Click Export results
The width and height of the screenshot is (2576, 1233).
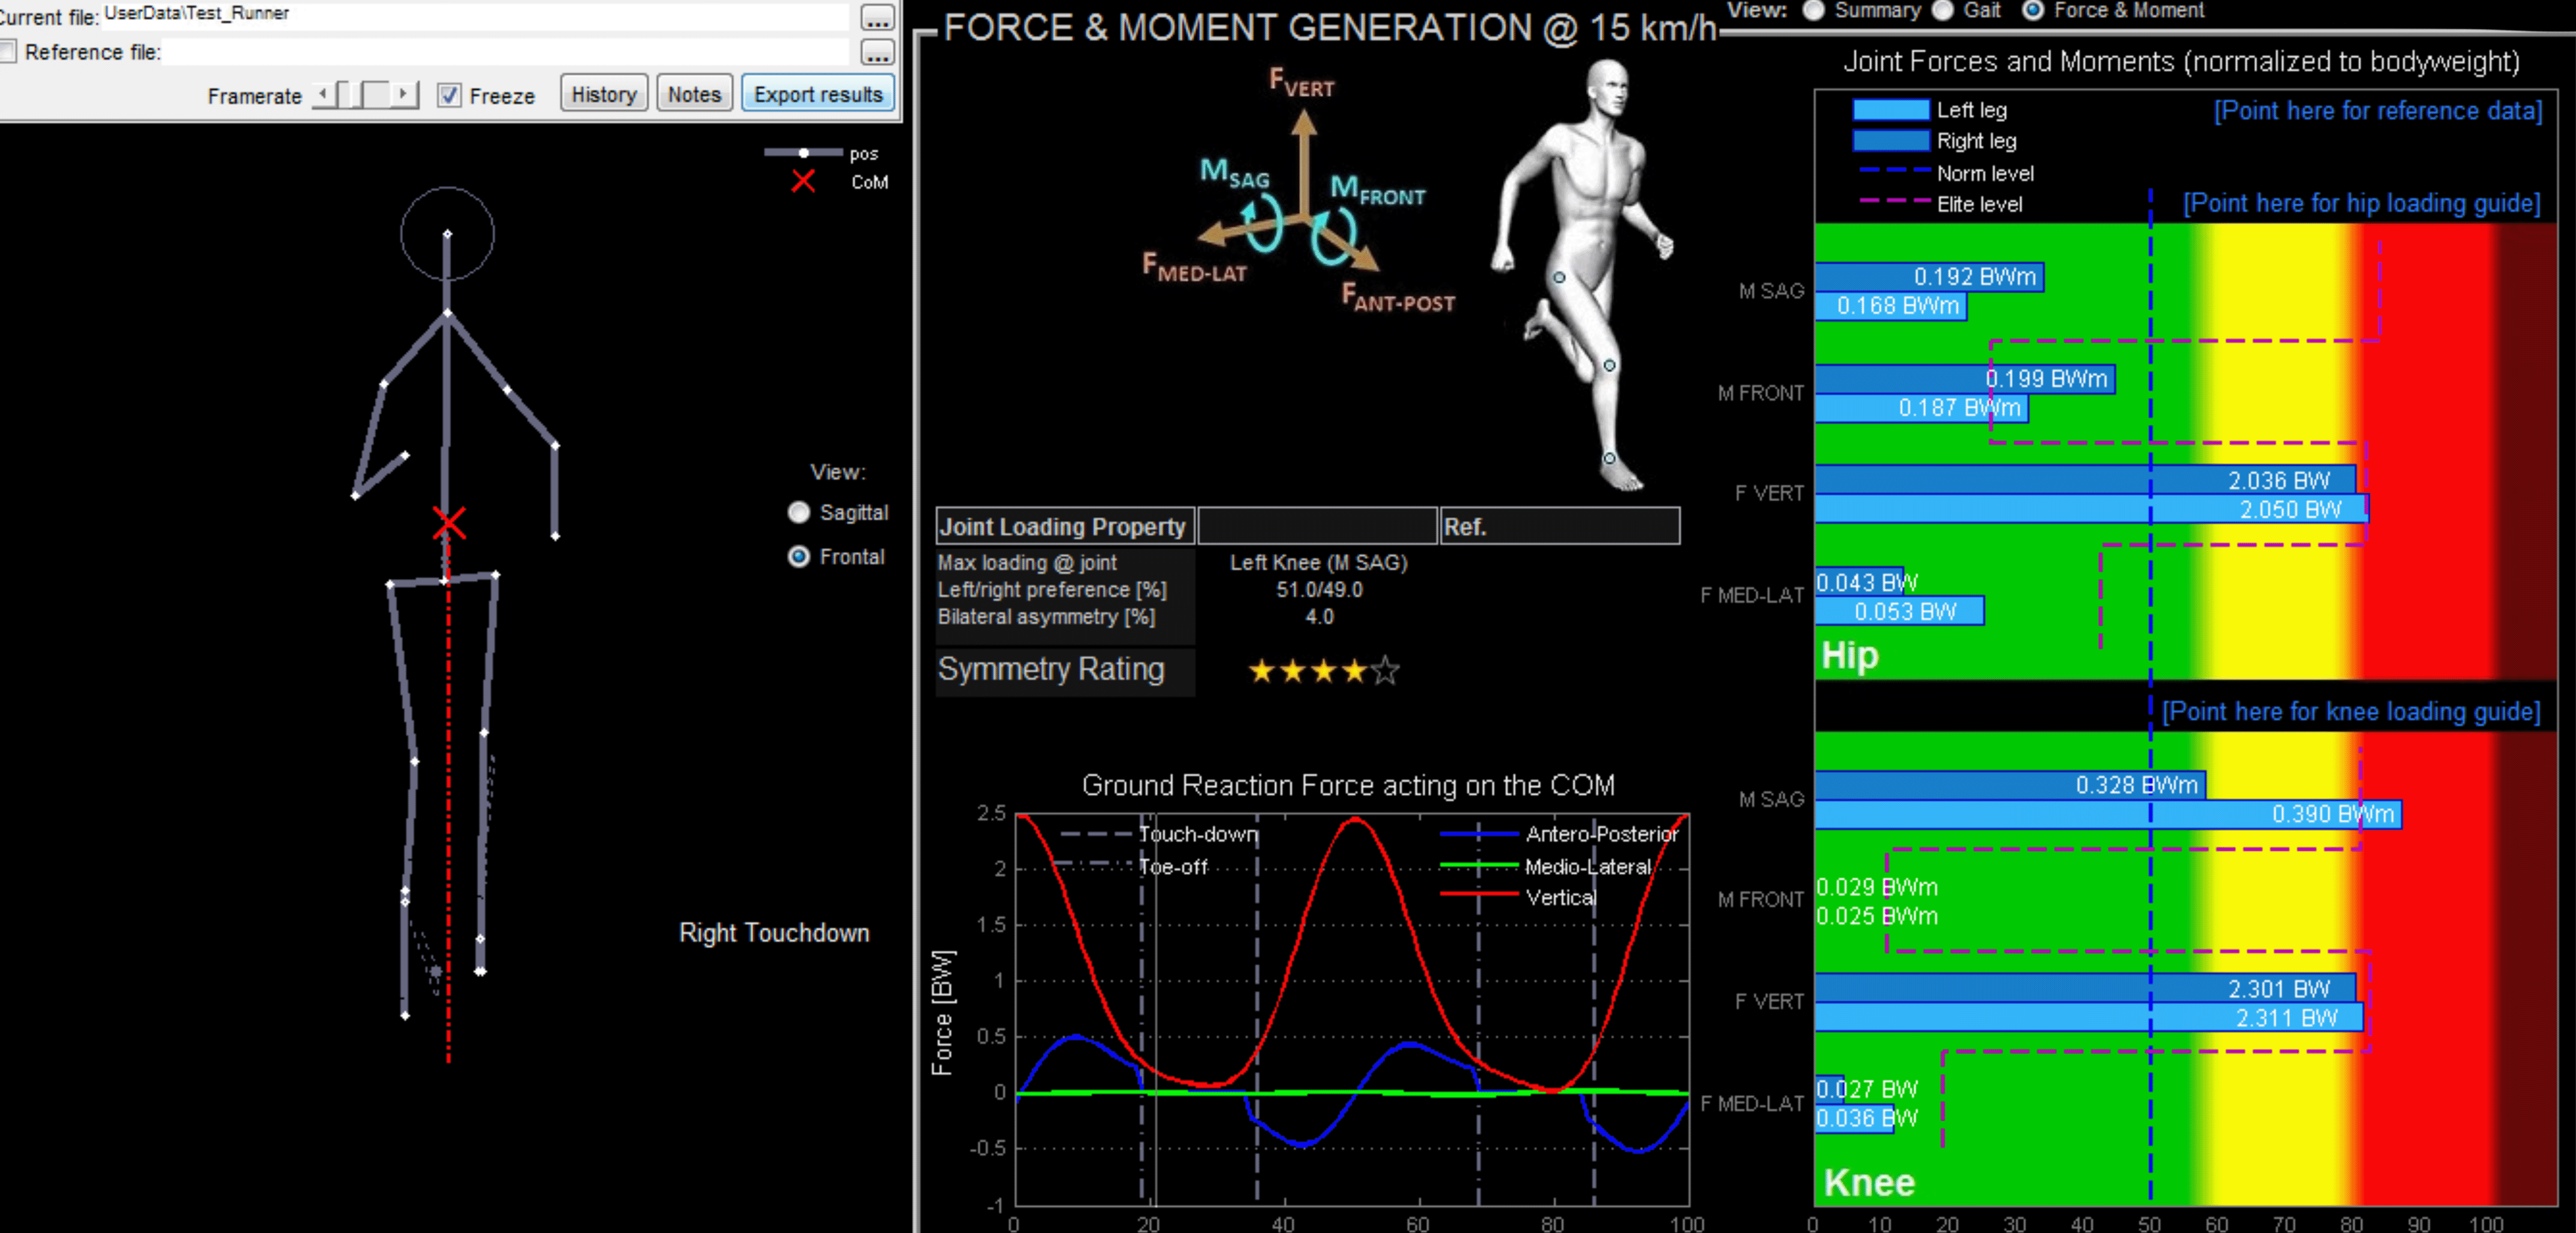pyautogui.click(x=818, y=94)
